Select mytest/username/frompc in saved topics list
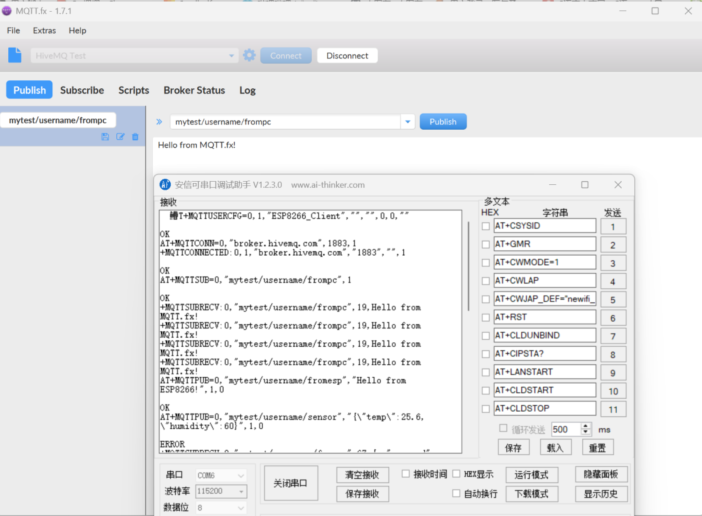 [58, 120]
